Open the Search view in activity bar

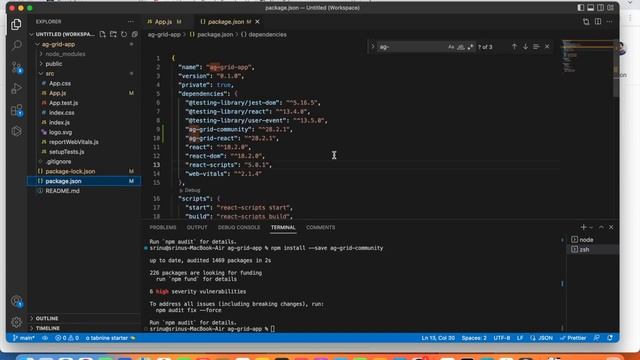16,45
